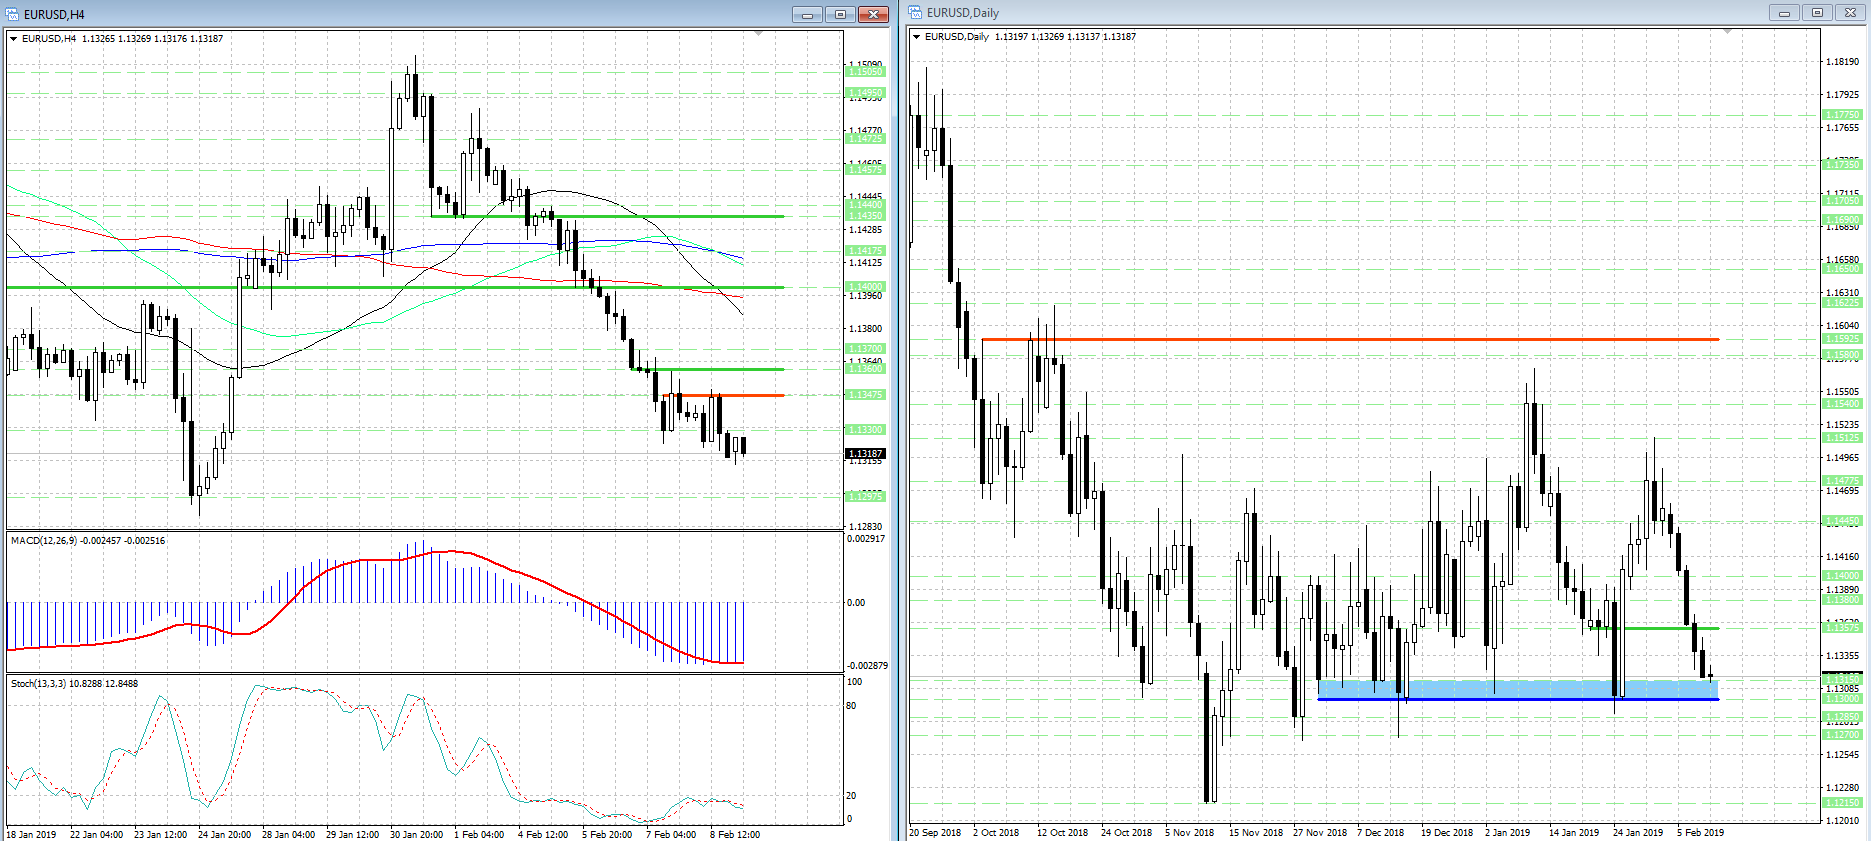Select green level label 1.14175 on H4 chart
The width and height of the screenshot is (1871, 841).
pos(866,251)
